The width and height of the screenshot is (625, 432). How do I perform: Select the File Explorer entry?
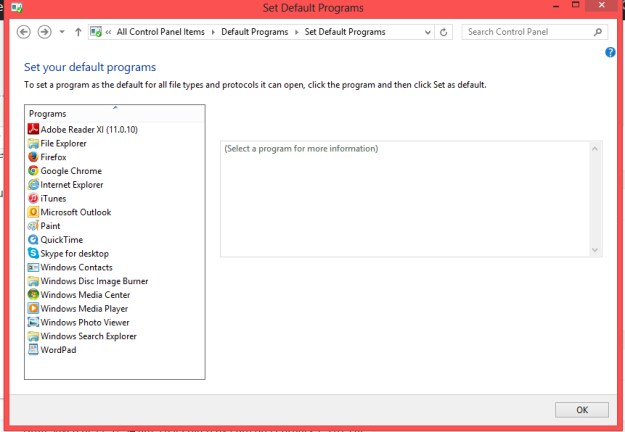[x=63, y=143]
